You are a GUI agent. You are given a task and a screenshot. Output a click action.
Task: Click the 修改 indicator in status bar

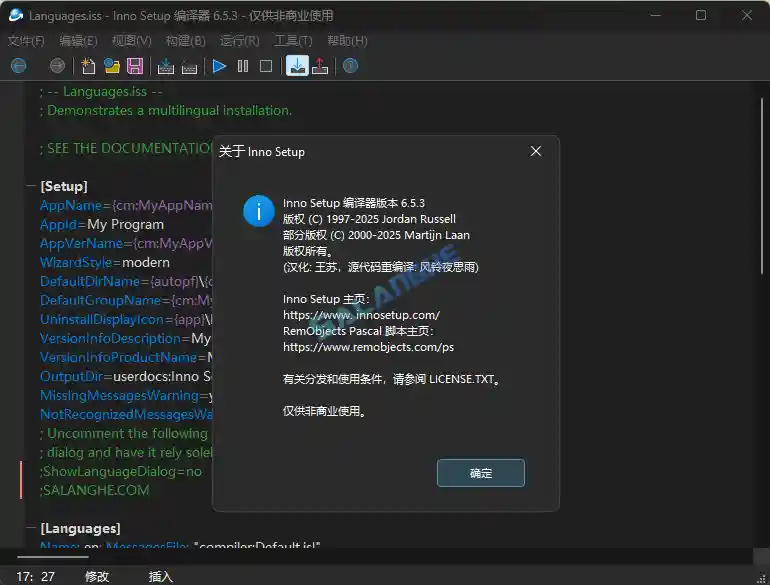point(97,576)
